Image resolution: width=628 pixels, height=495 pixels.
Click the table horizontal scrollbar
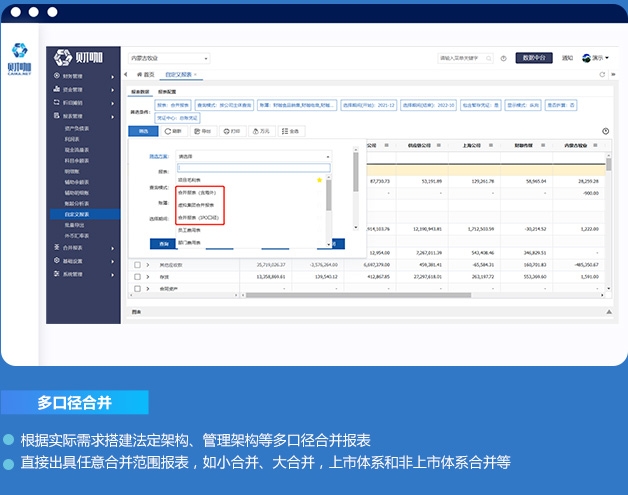[x=358, y=295]
